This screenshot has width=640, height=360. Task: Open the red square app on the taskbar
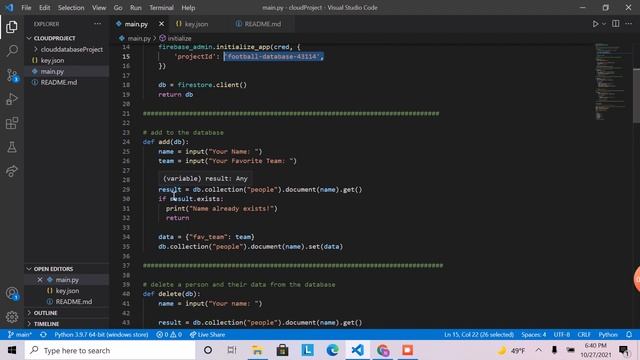tap(407, 350)
